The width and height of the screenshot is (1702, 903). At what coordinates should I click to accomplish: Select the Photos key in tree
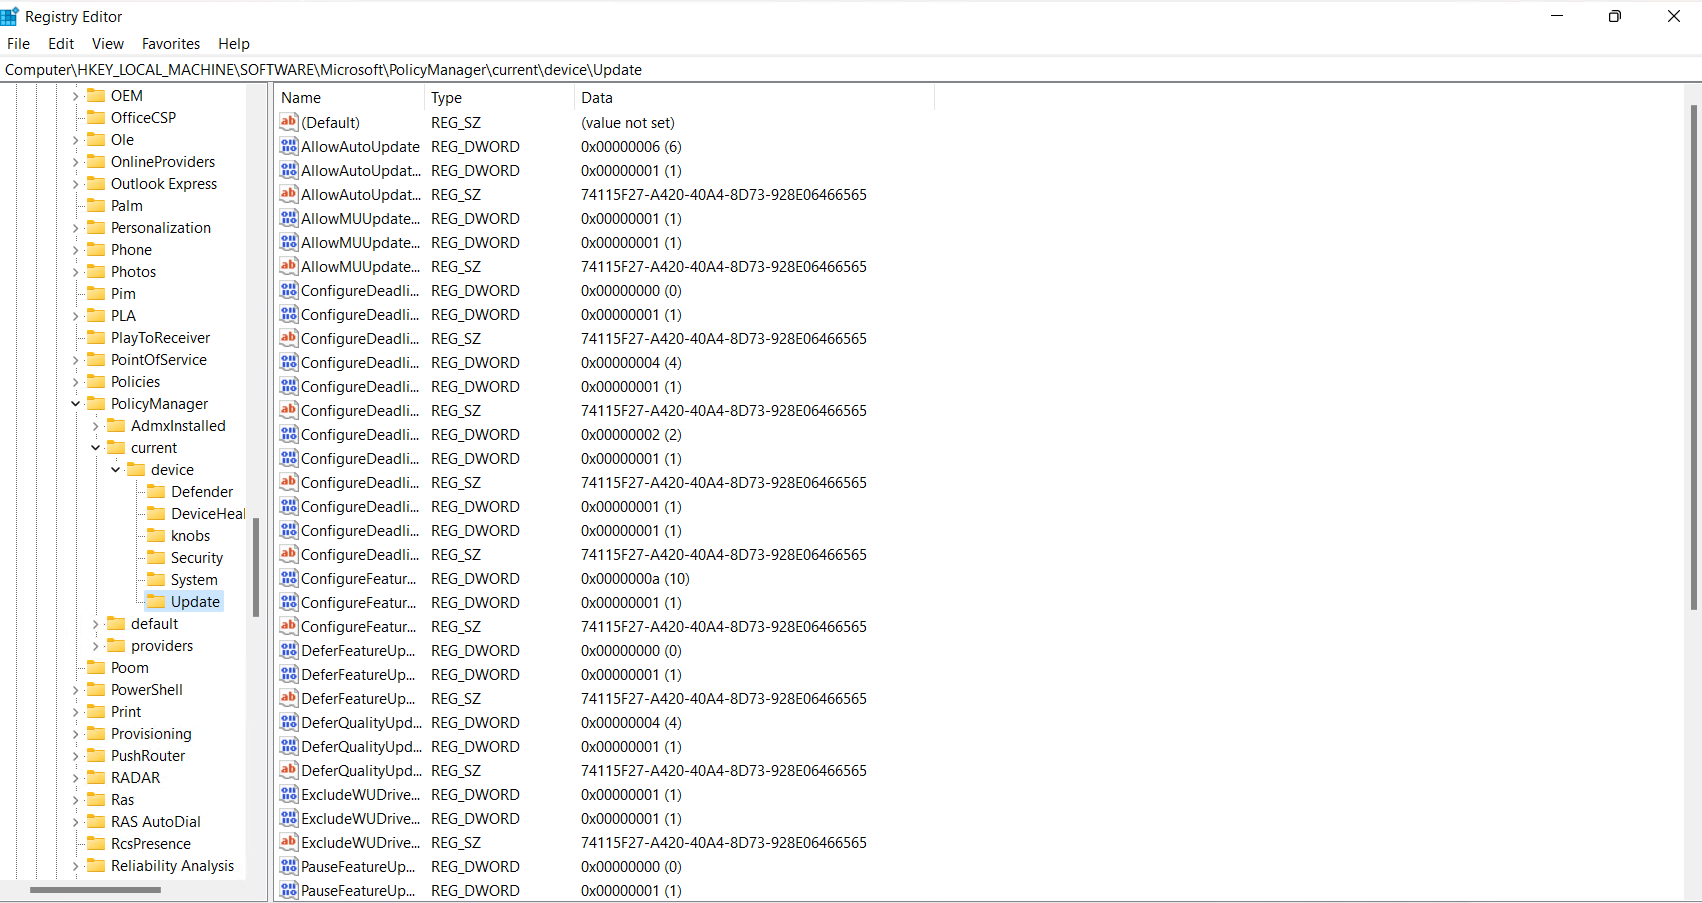(x=133, y=272)
